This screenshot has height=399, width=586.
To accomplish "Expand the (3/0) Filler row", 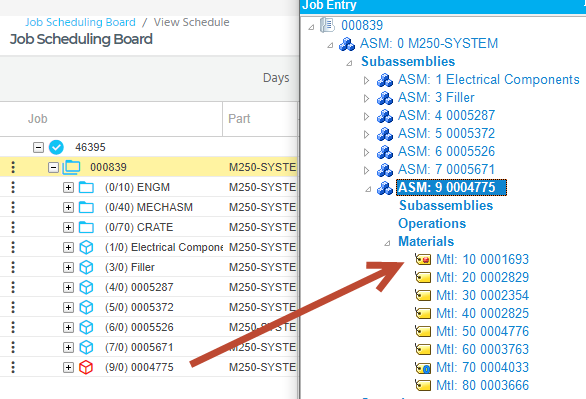I will (68, 267).
